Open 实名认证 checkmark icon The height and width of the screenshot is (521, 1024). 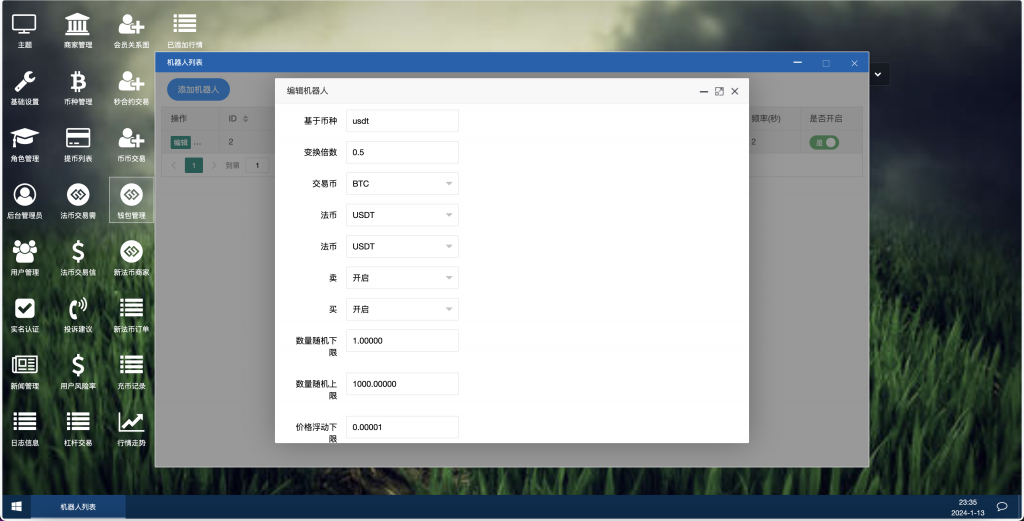tap(25, 313)
